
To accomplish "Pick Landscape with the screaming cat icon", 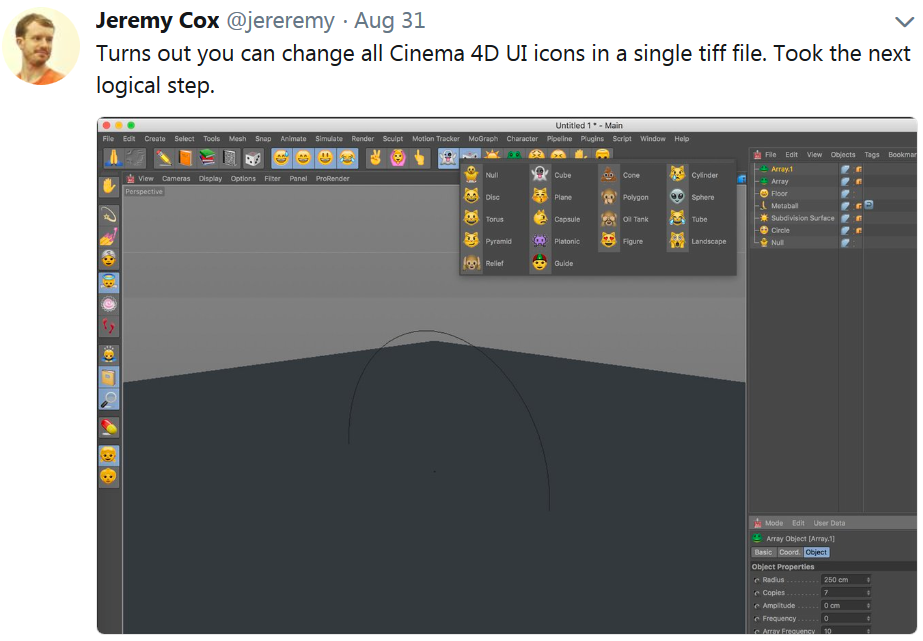I will click(x=678, y=241).
